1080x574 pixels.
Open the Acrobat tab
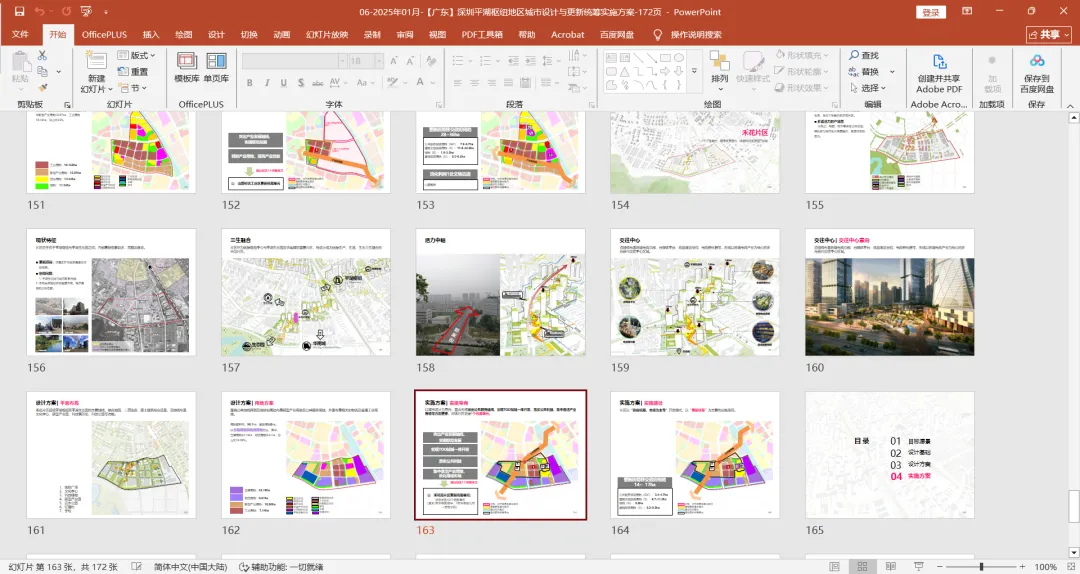click(x=568, y=34)
